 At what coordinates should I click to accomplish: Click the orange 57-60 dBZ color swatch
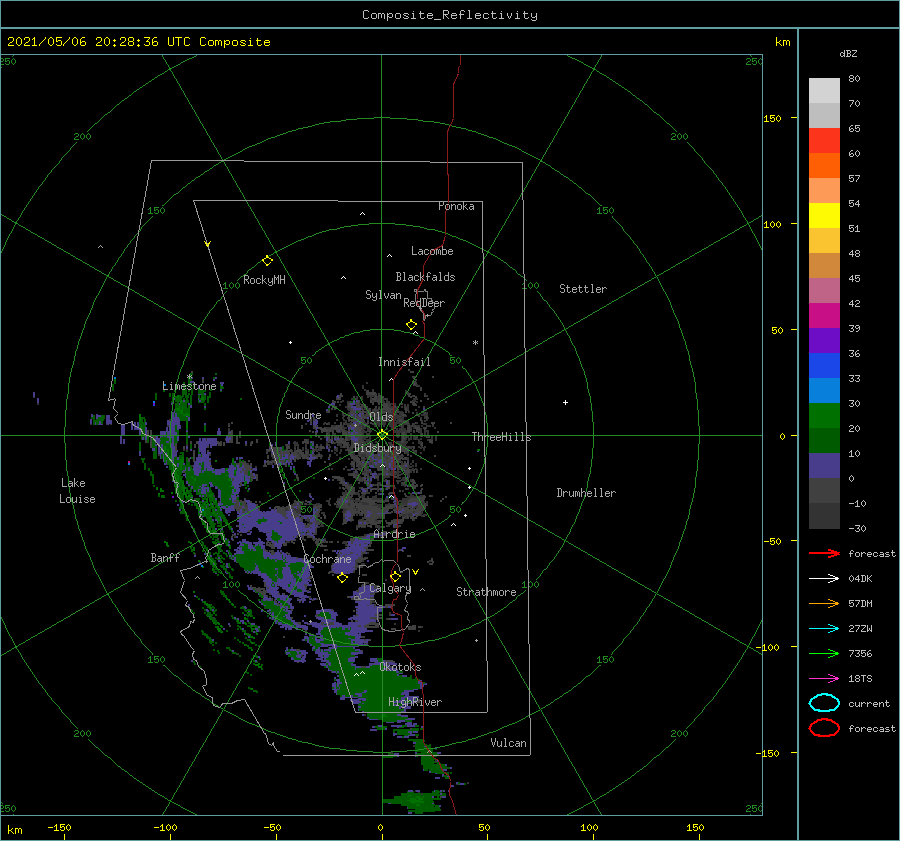[824, 166]
